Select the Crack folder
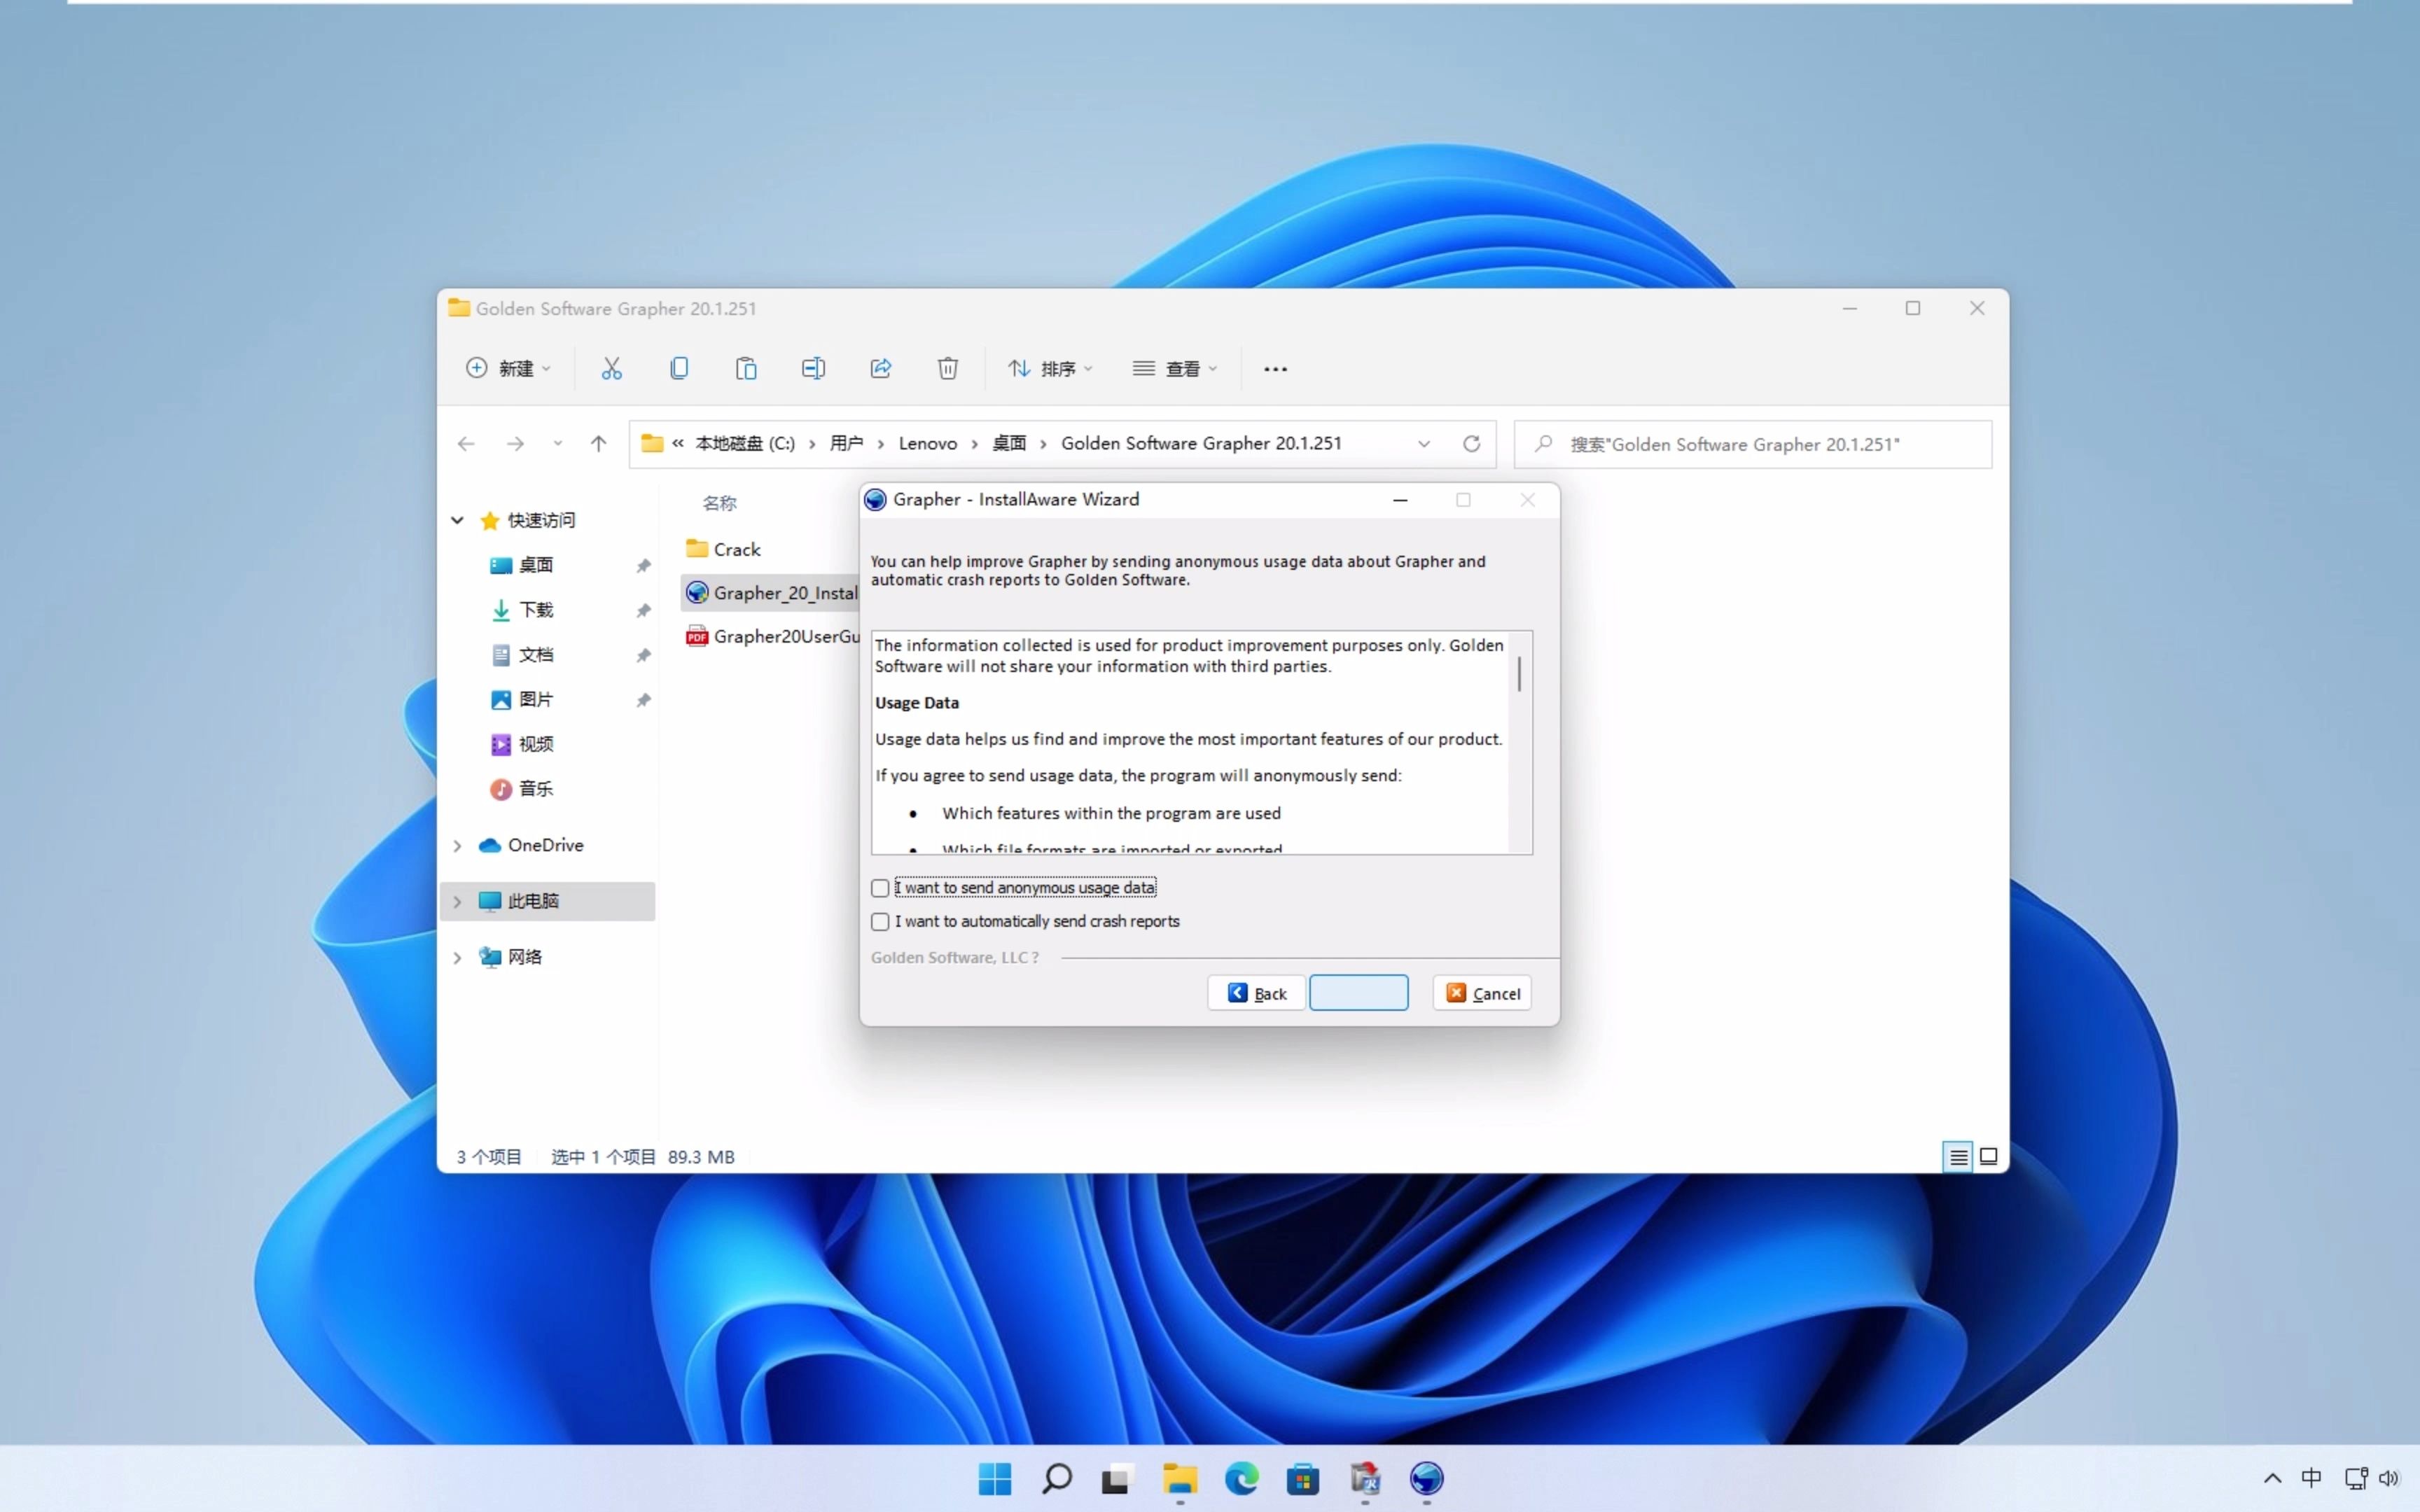The width and height of the screenshot is (2420, 1512). 736,549
